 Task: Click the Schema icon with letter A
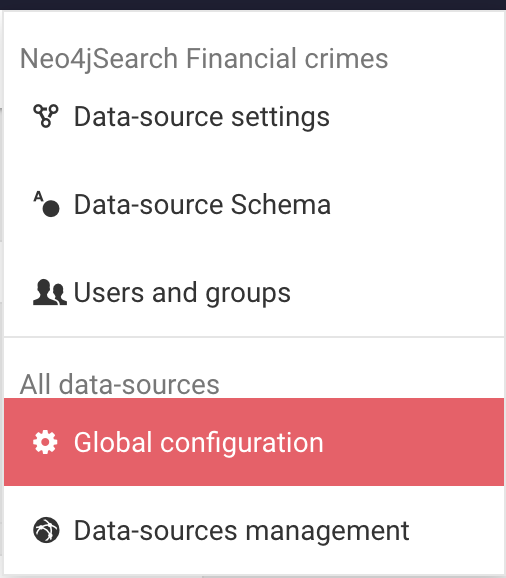point(46,204)
